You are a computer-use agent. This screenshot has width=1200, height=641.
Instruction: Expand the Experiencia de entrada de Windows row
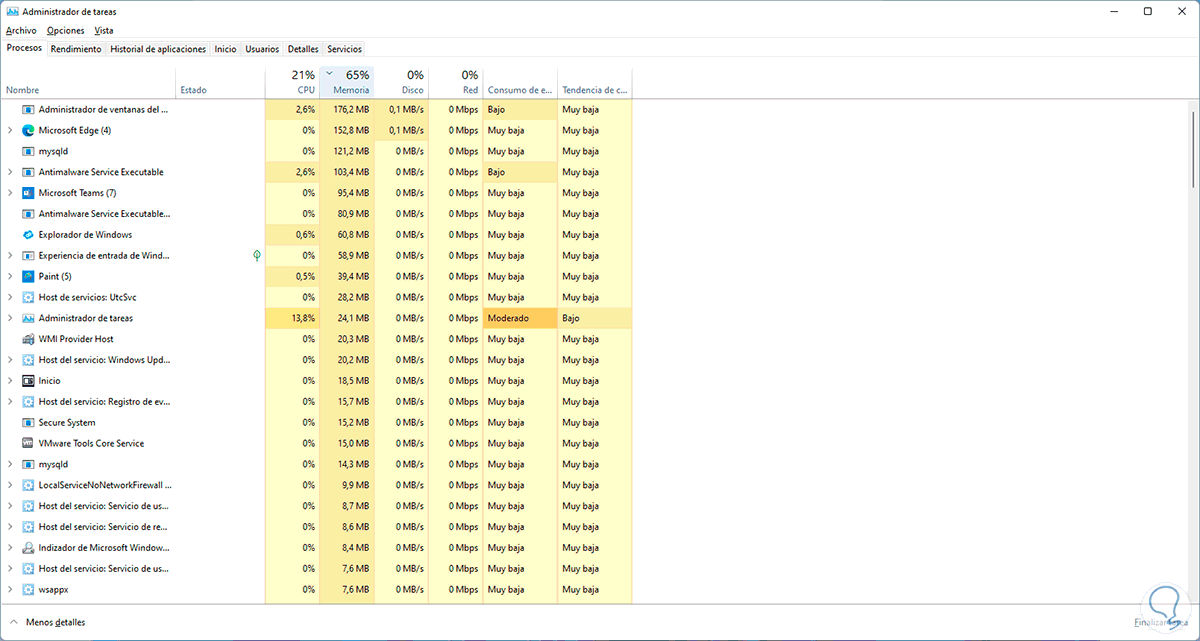coord(10,256)
